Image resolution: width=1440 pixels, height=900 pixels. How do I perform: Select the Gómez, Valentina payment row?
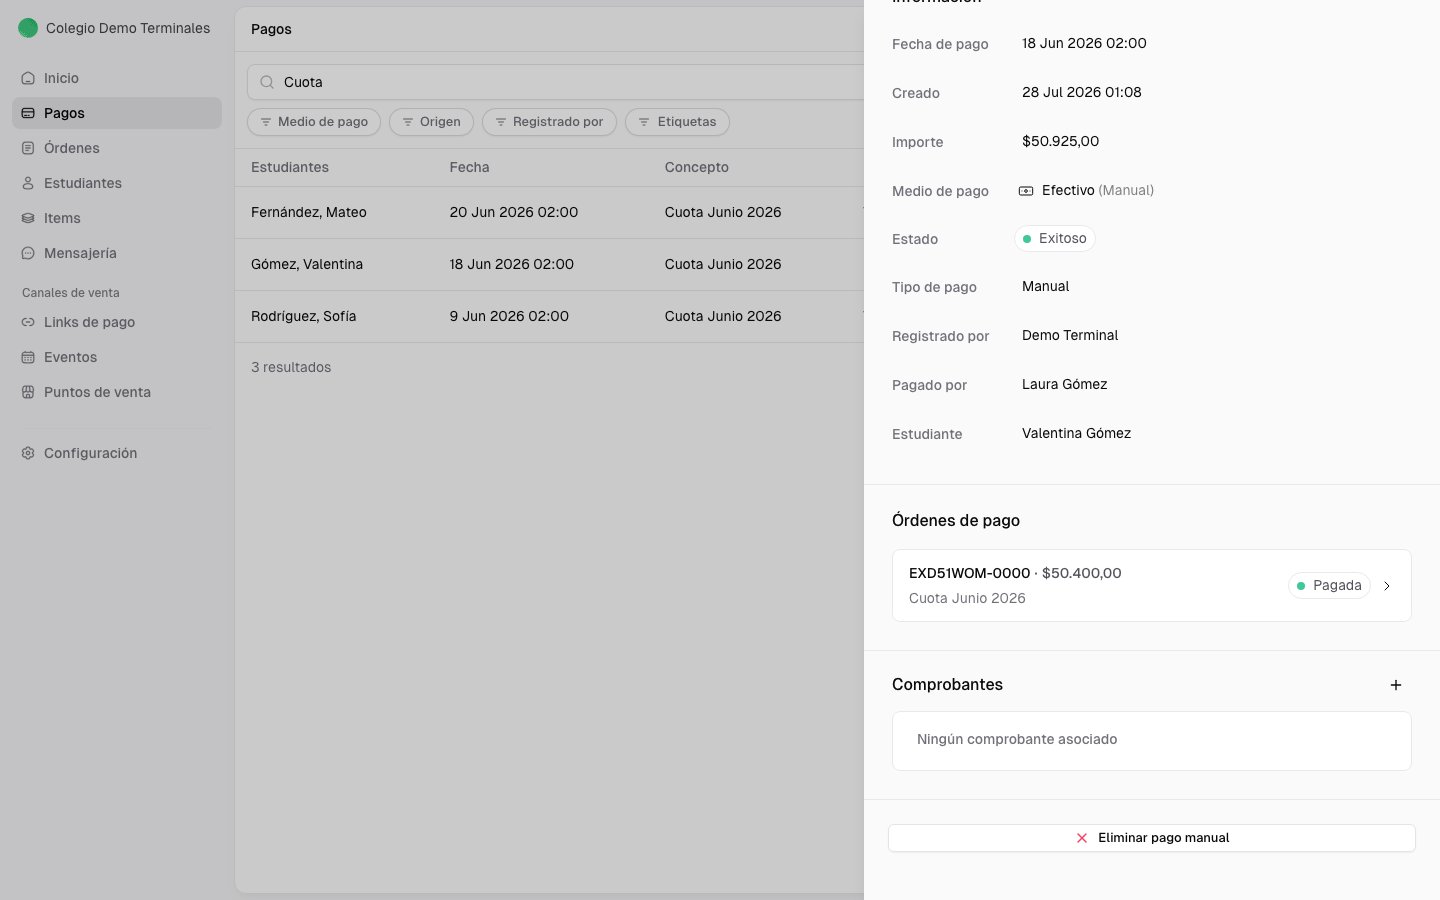tap(550, 264)
